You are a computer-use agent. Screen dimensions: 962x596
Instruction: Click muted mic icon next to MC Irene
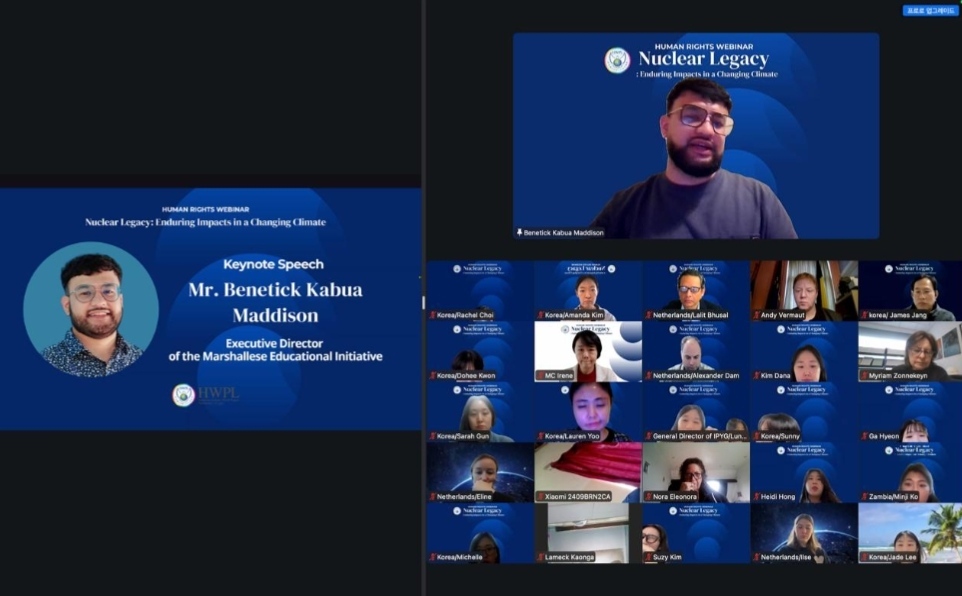[541, 376]
